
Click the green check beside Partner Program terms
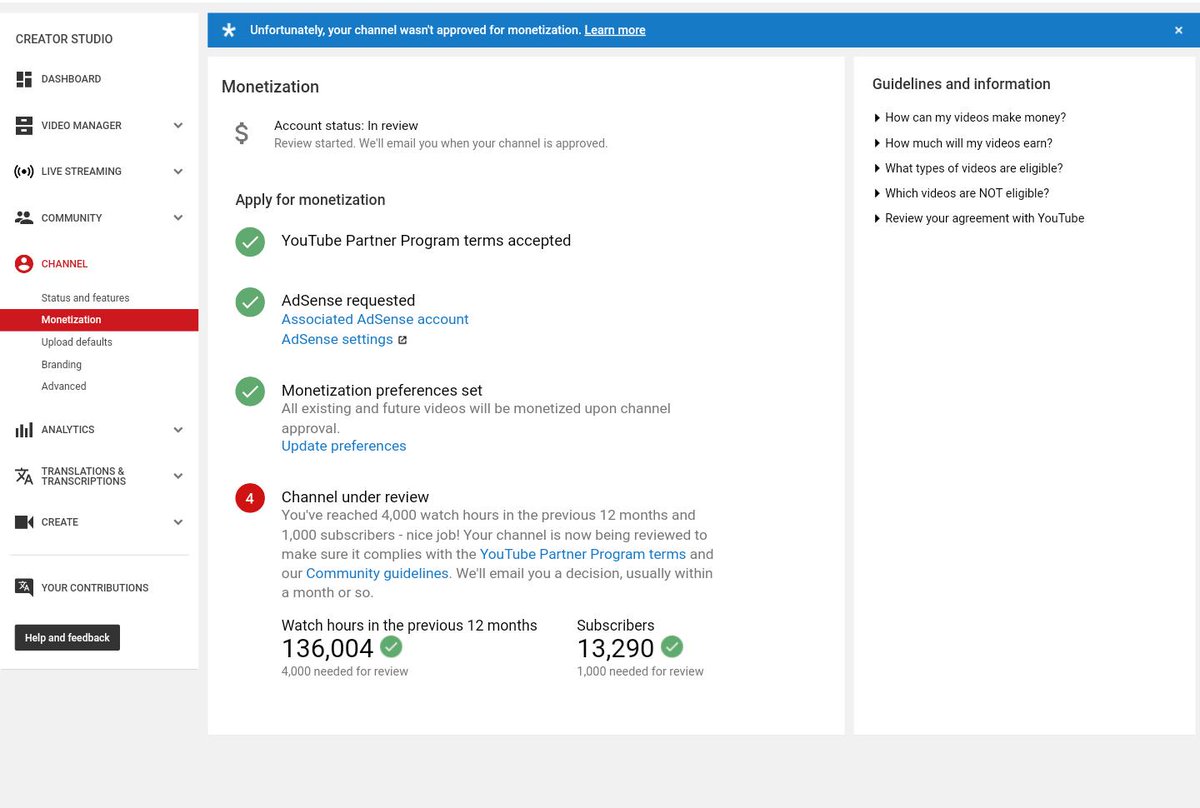250,242
